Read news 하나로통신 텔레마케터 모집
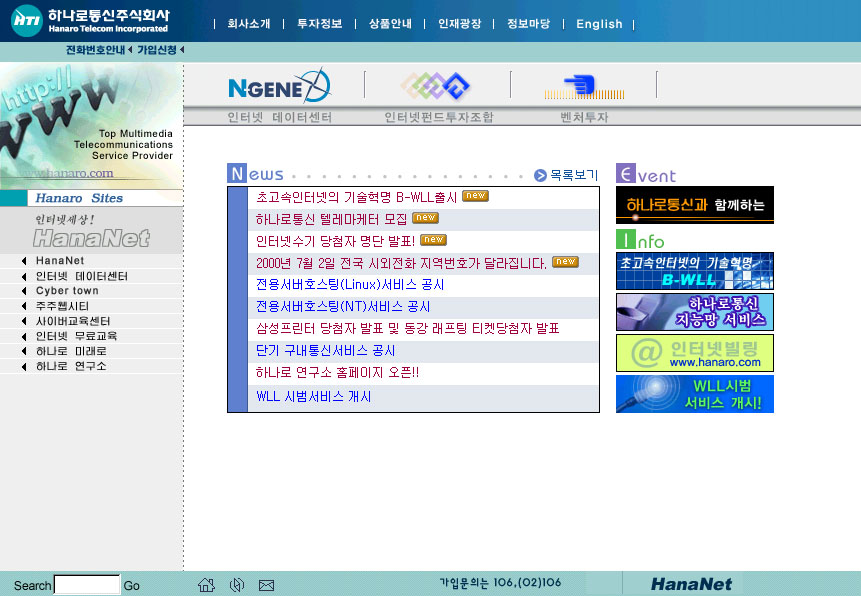The height and width of the screenshot is (596, 861). click(332, 219)
